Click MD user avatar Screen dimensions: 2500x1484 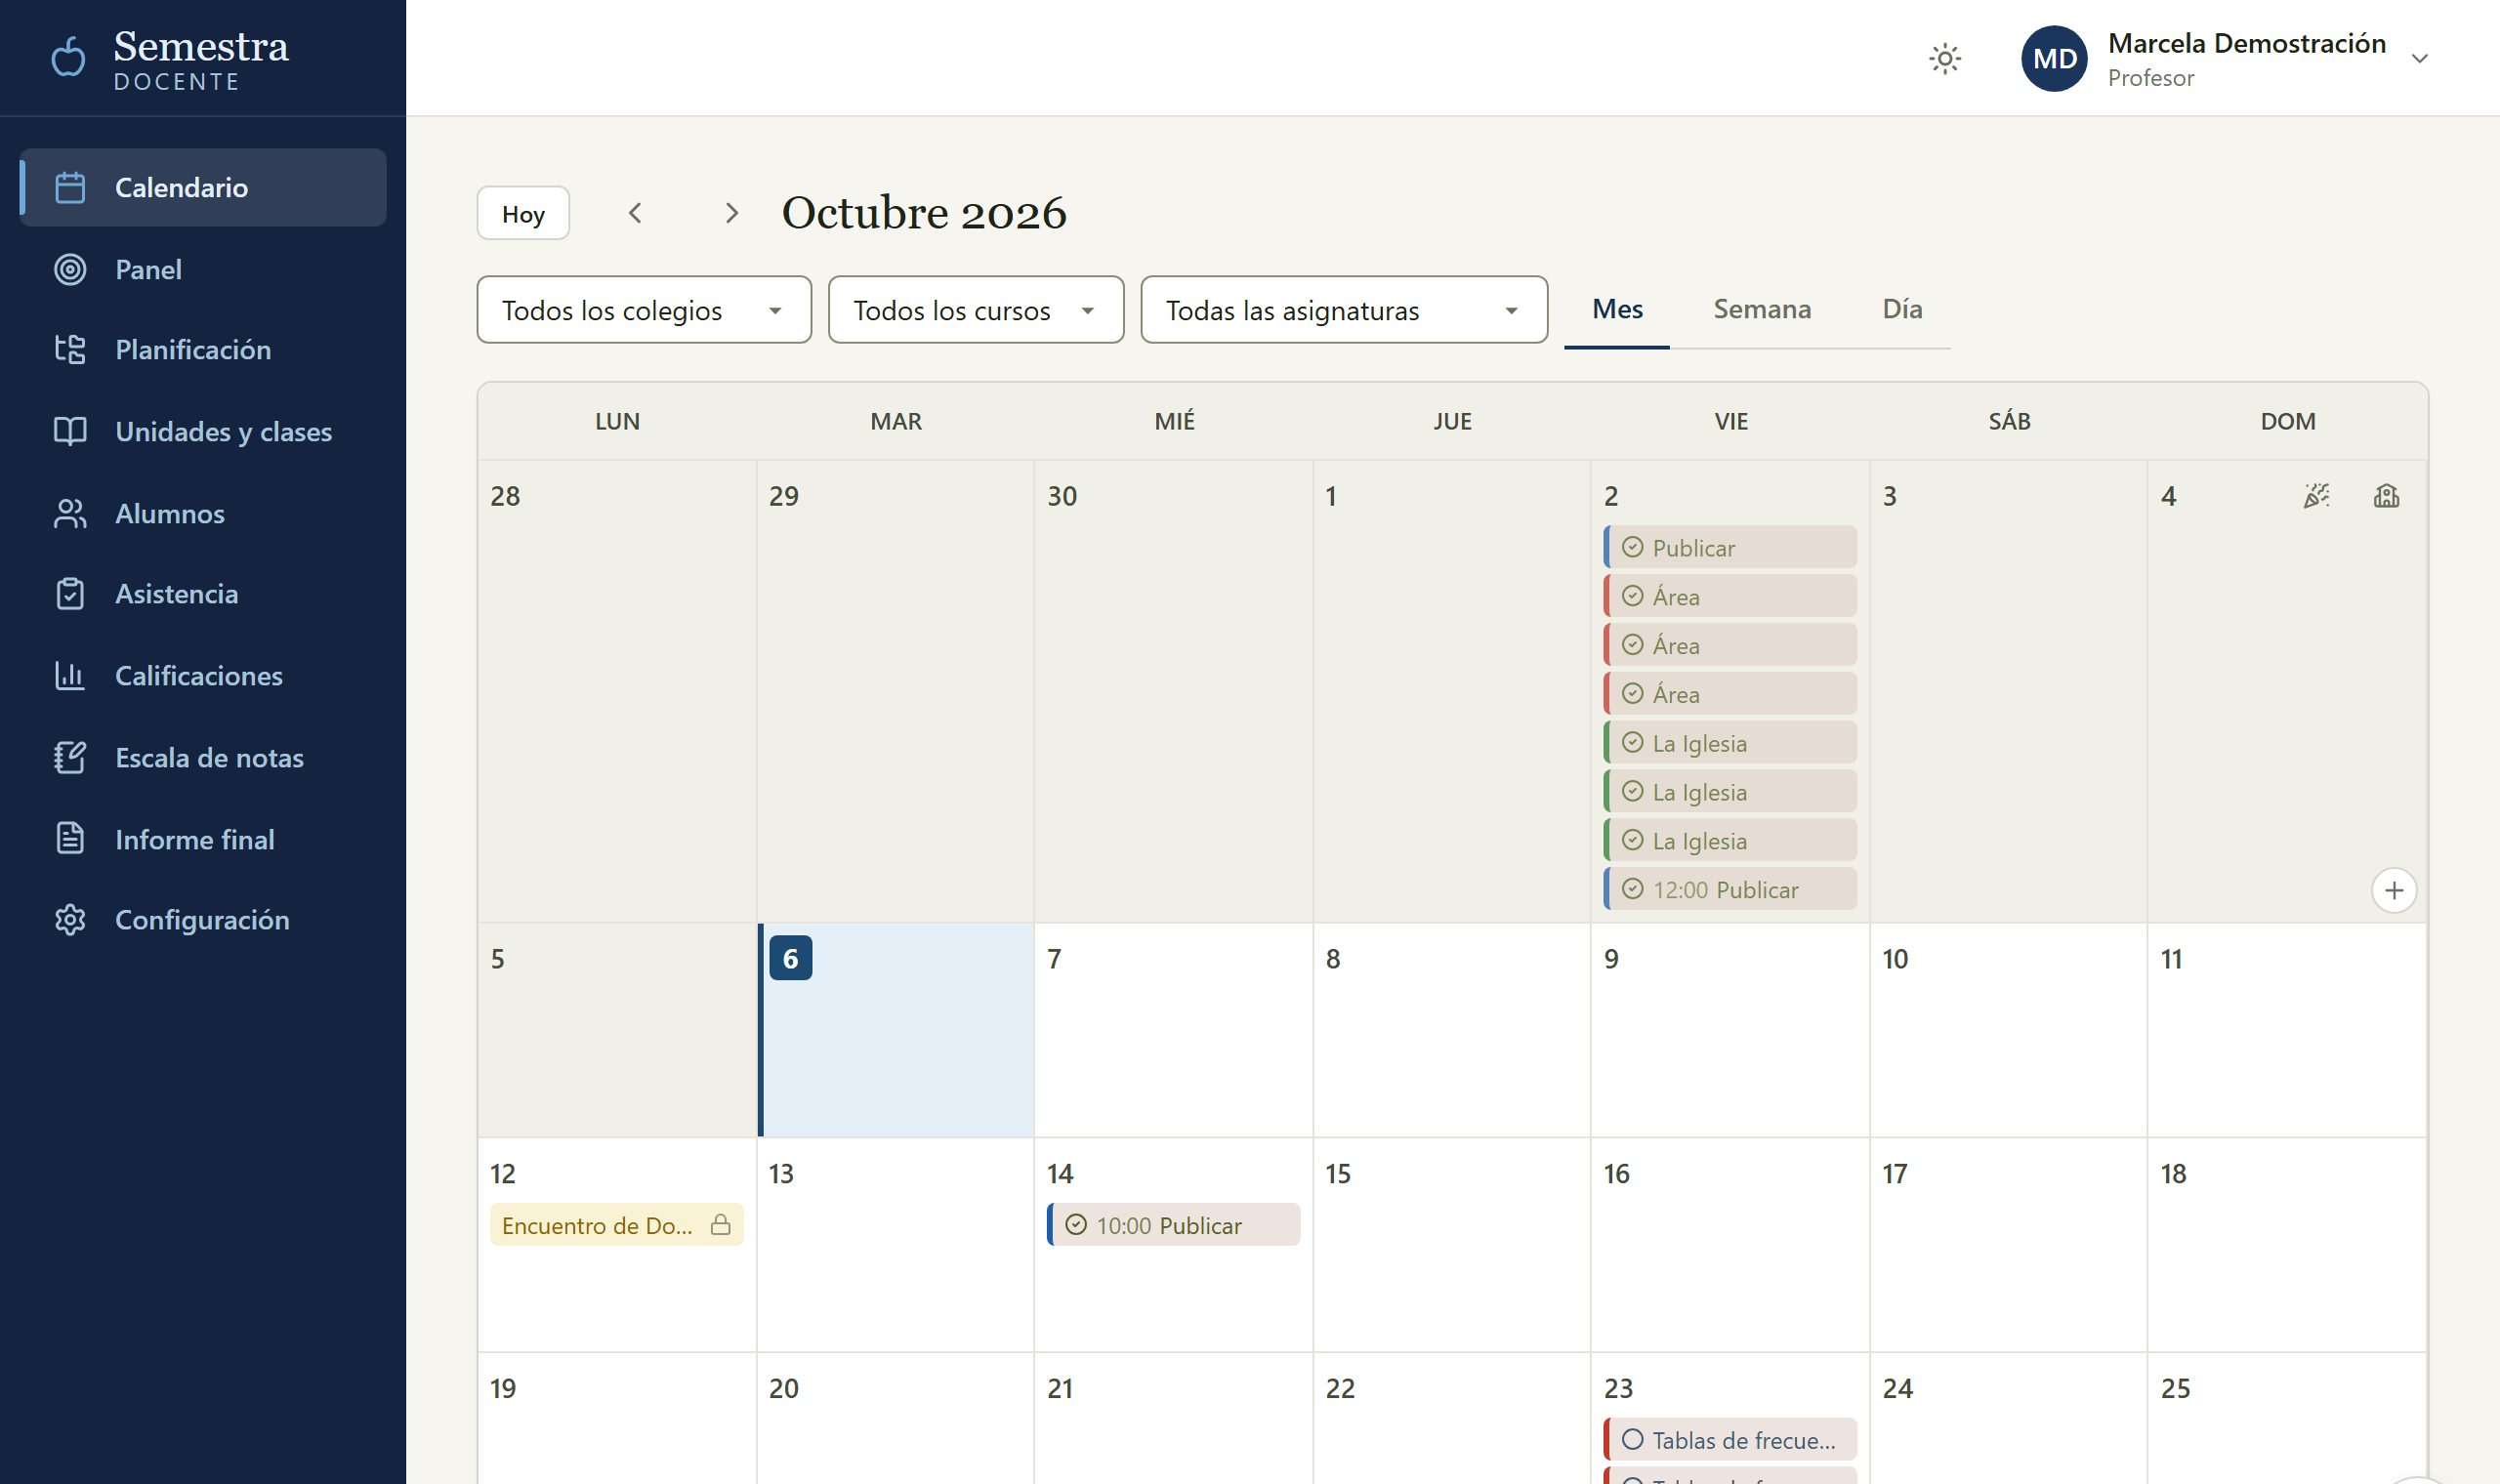pos(2053,58)
